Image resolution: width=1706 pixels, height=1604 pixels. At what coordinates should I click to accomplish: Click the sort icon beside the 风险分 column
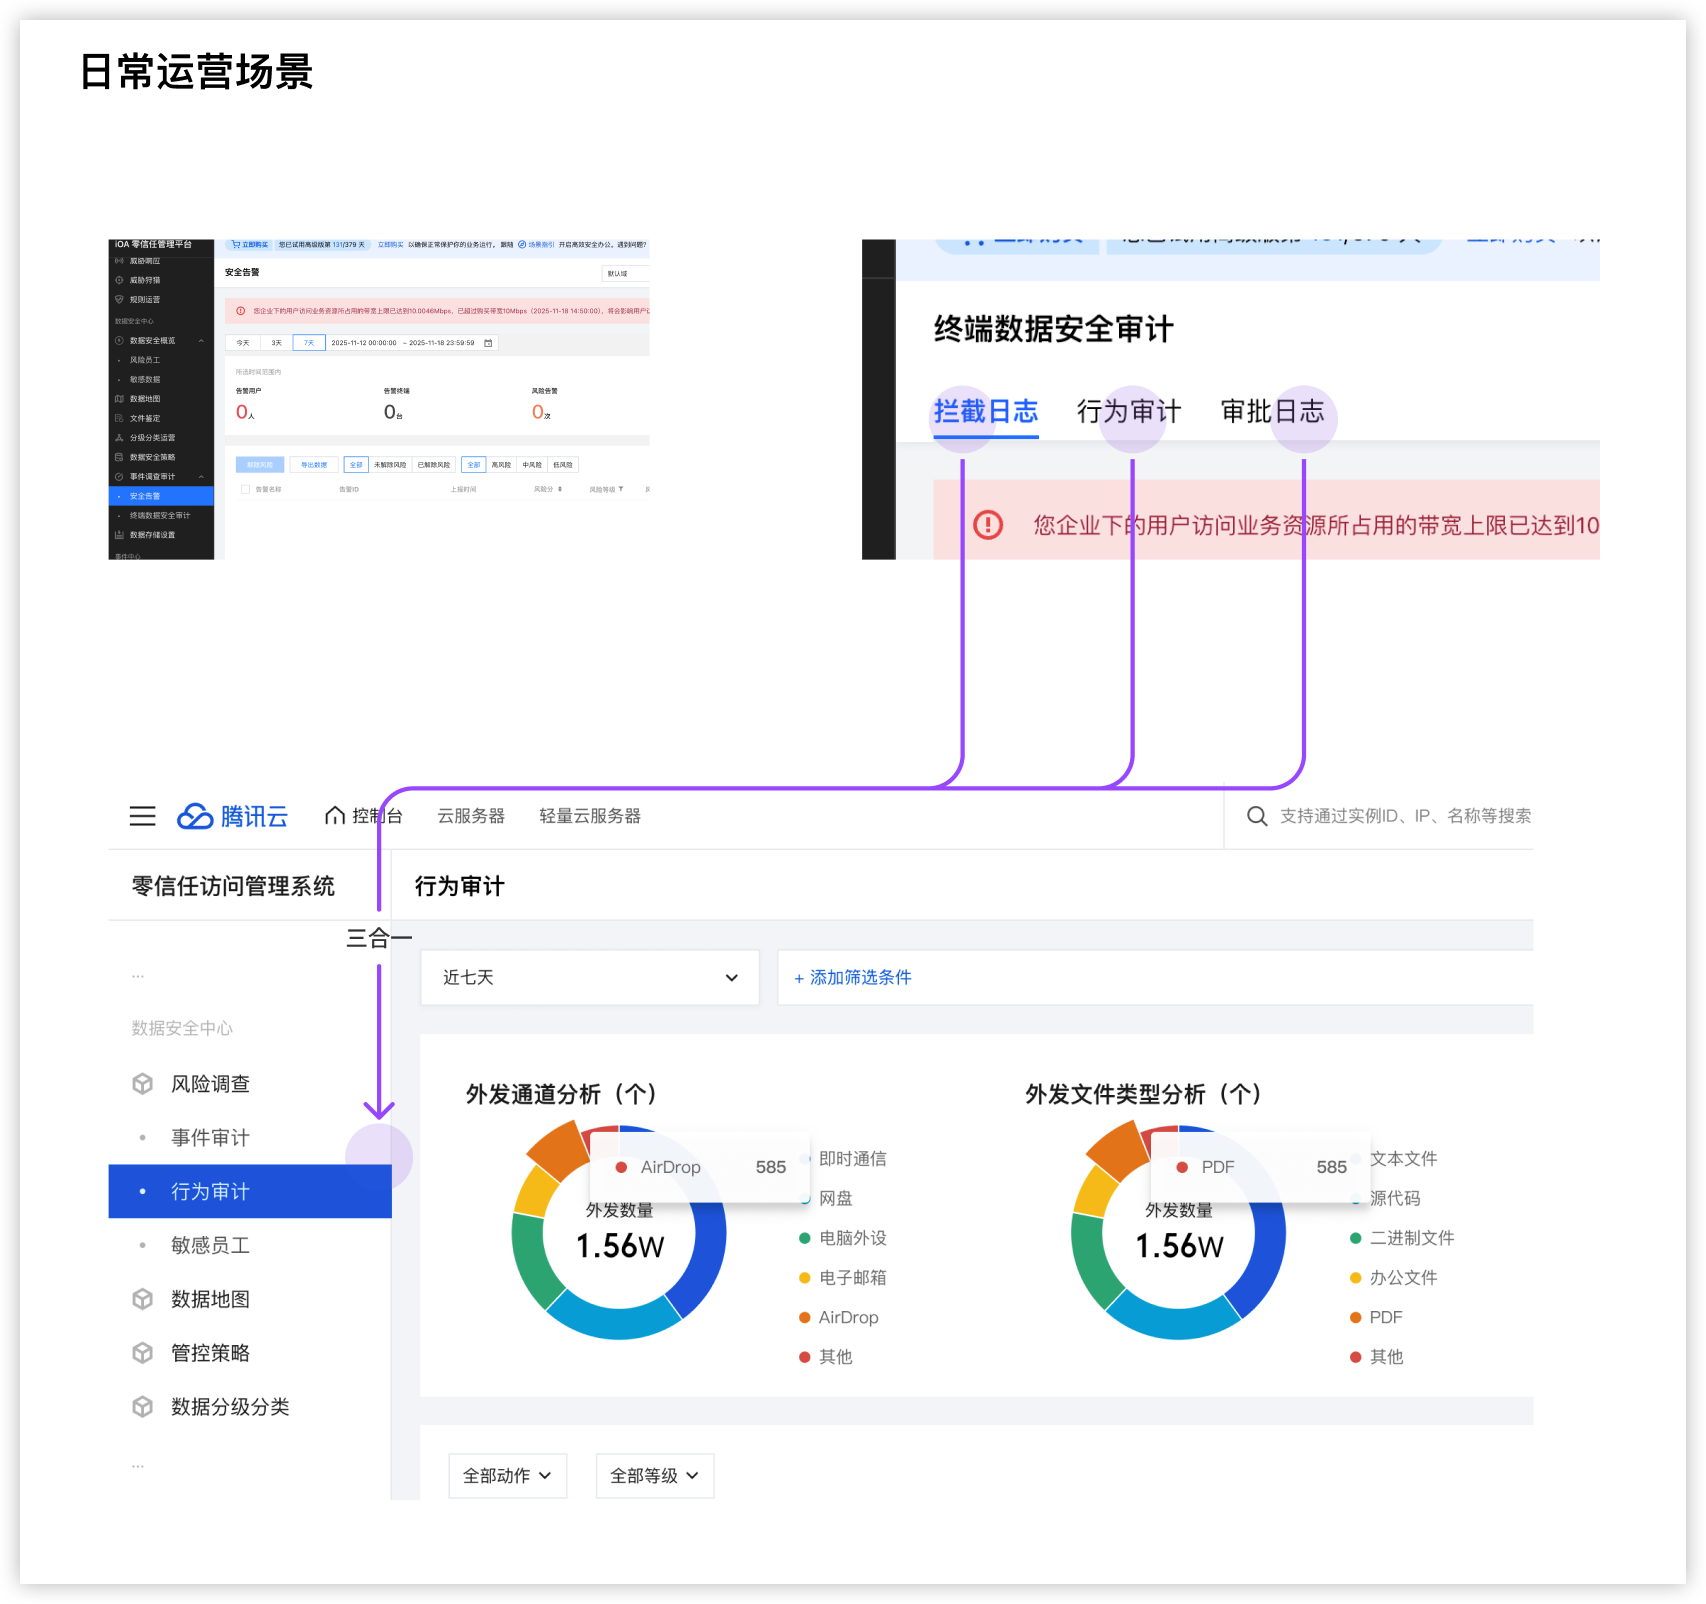(x=560, y=489)
